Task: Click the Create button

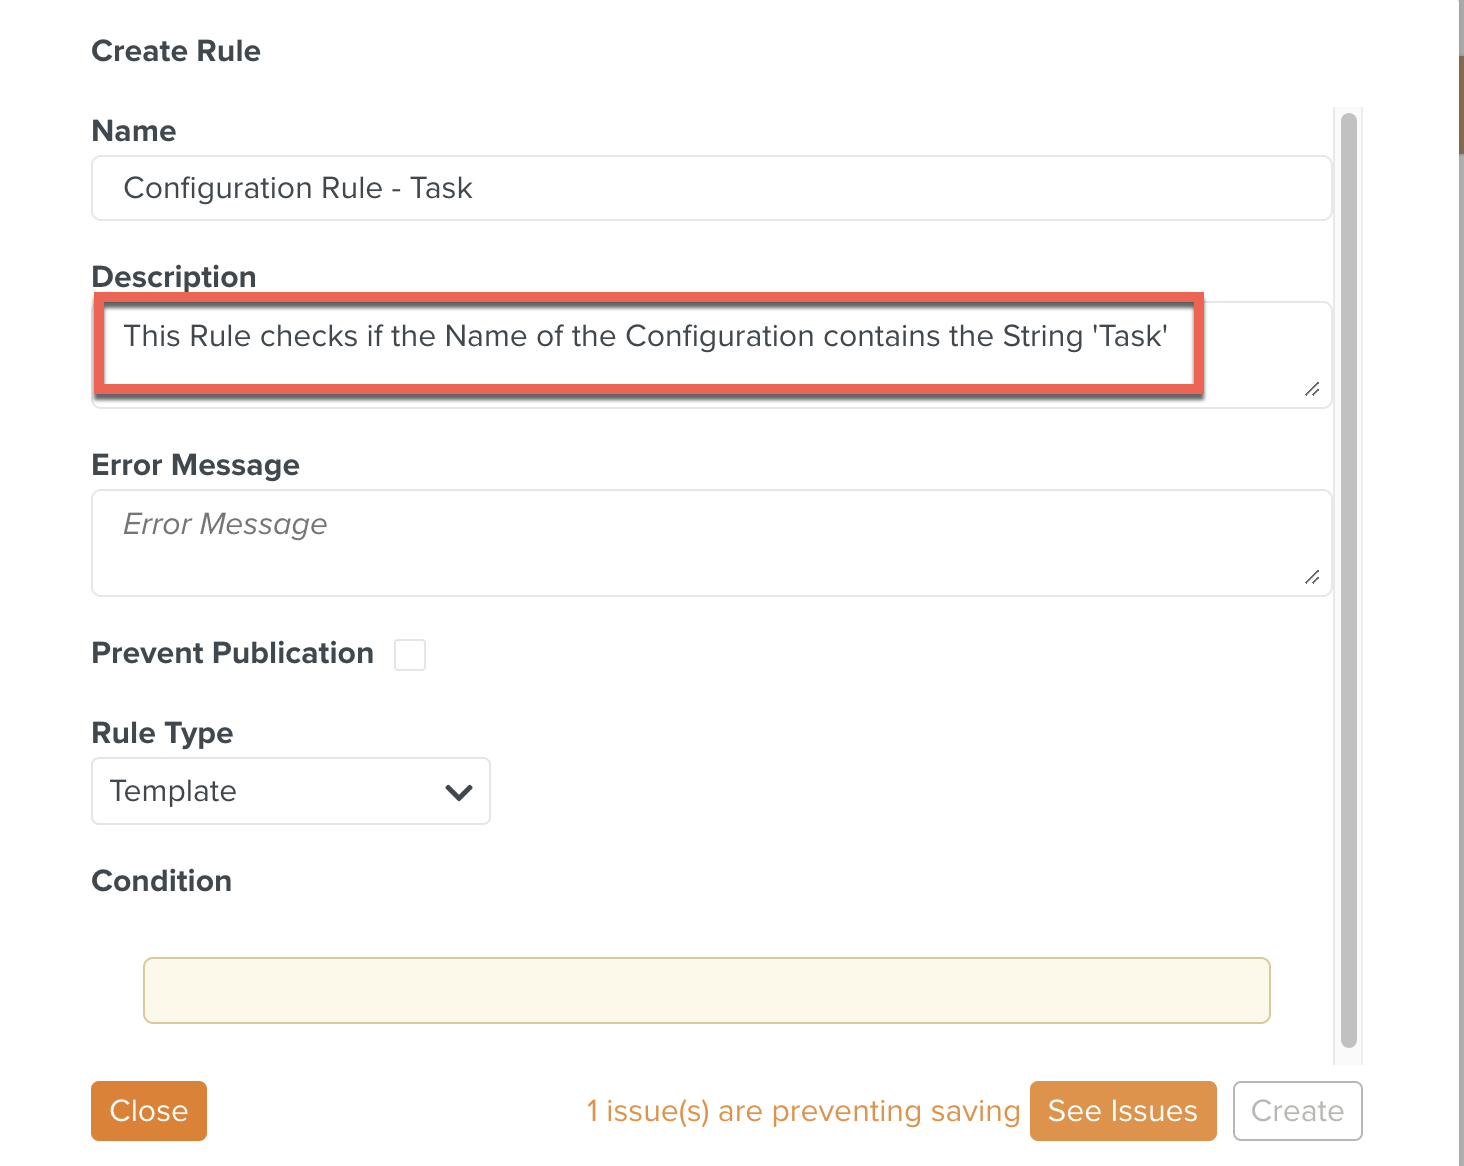Action: [x=1297, y=1111]
